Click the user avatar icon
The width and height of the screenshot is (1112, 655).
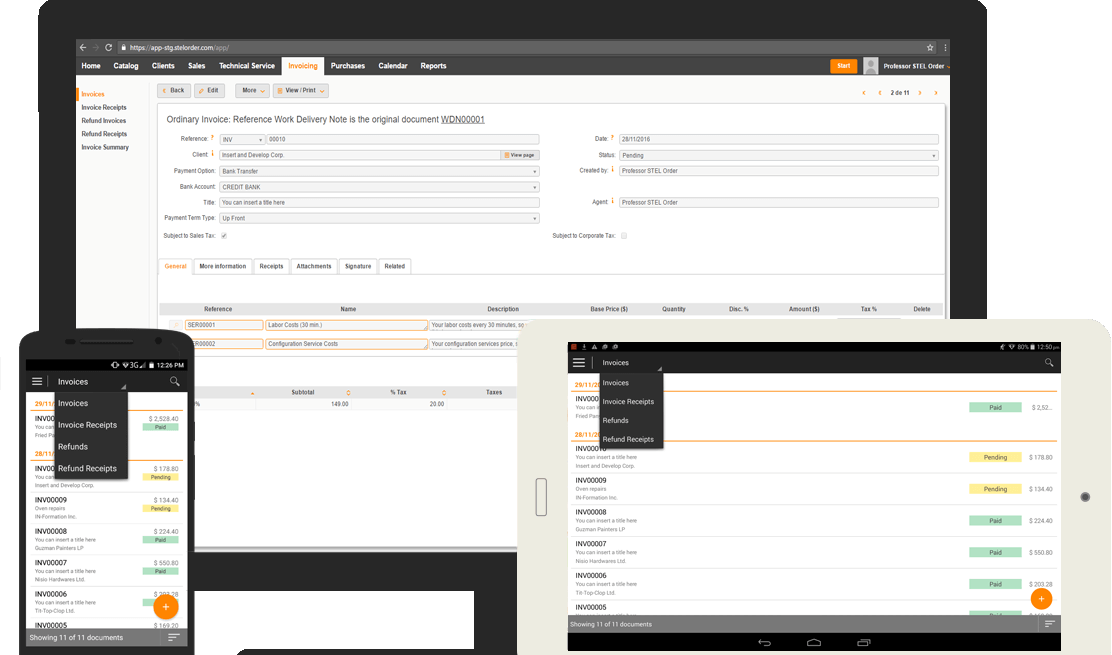click(871, 66)
